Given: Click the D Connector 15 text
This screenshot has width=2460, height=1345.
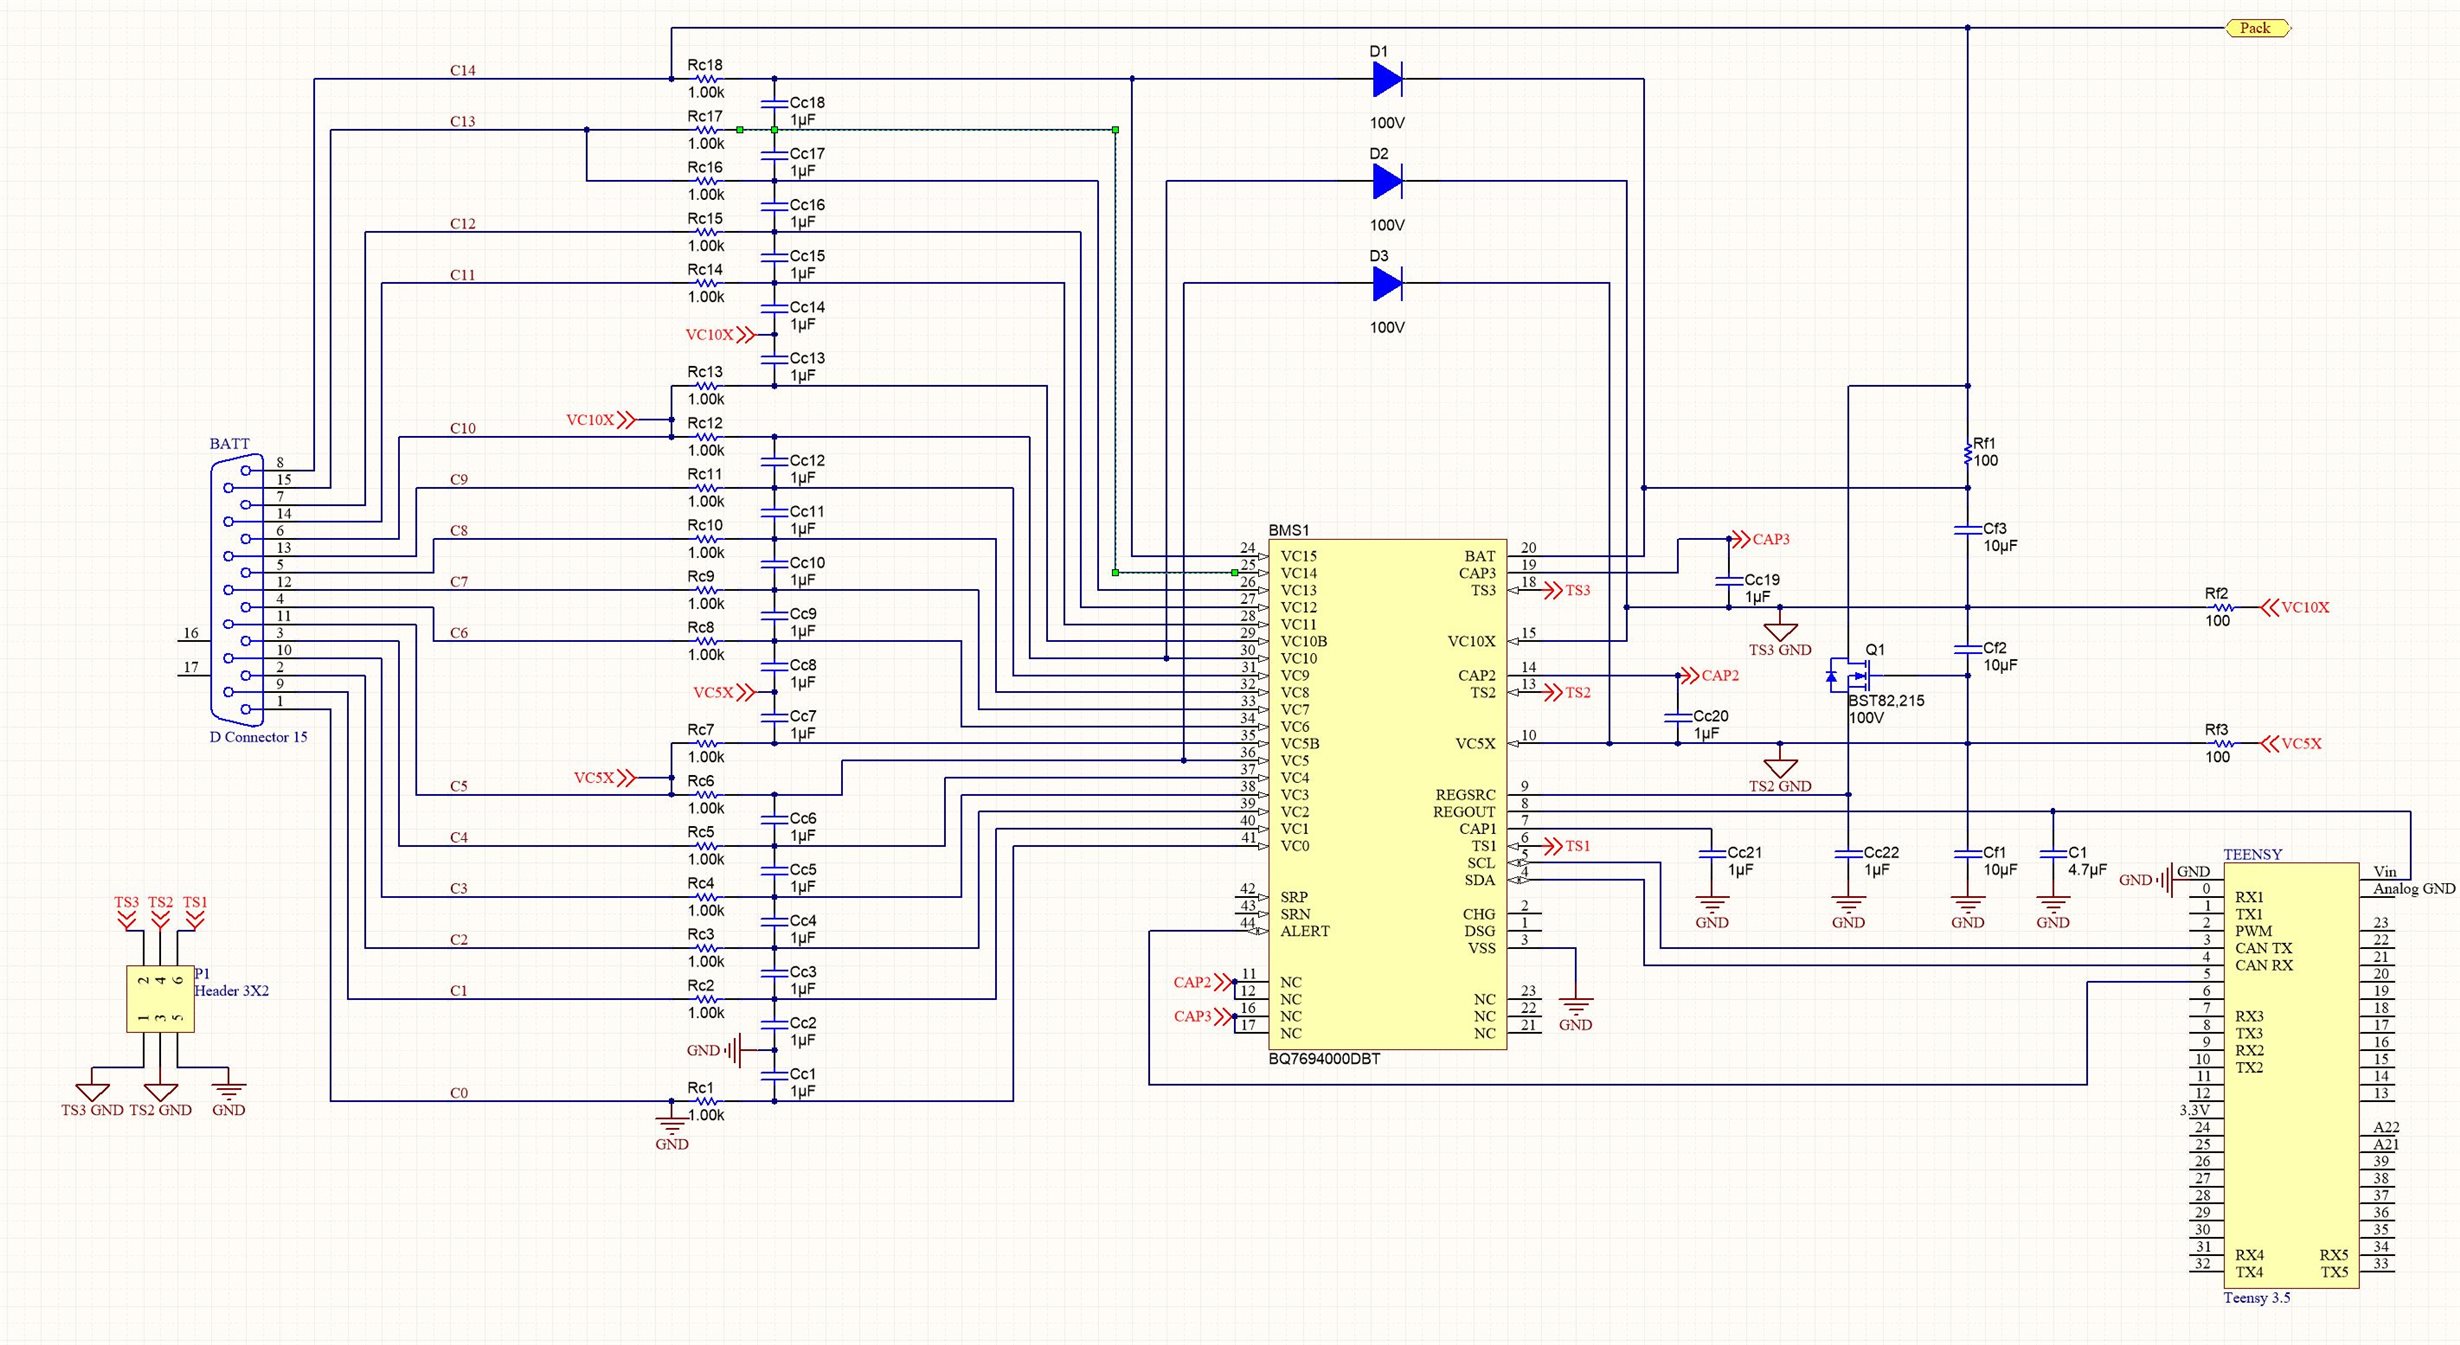Looking at the screenshot, I should (258, 737).
